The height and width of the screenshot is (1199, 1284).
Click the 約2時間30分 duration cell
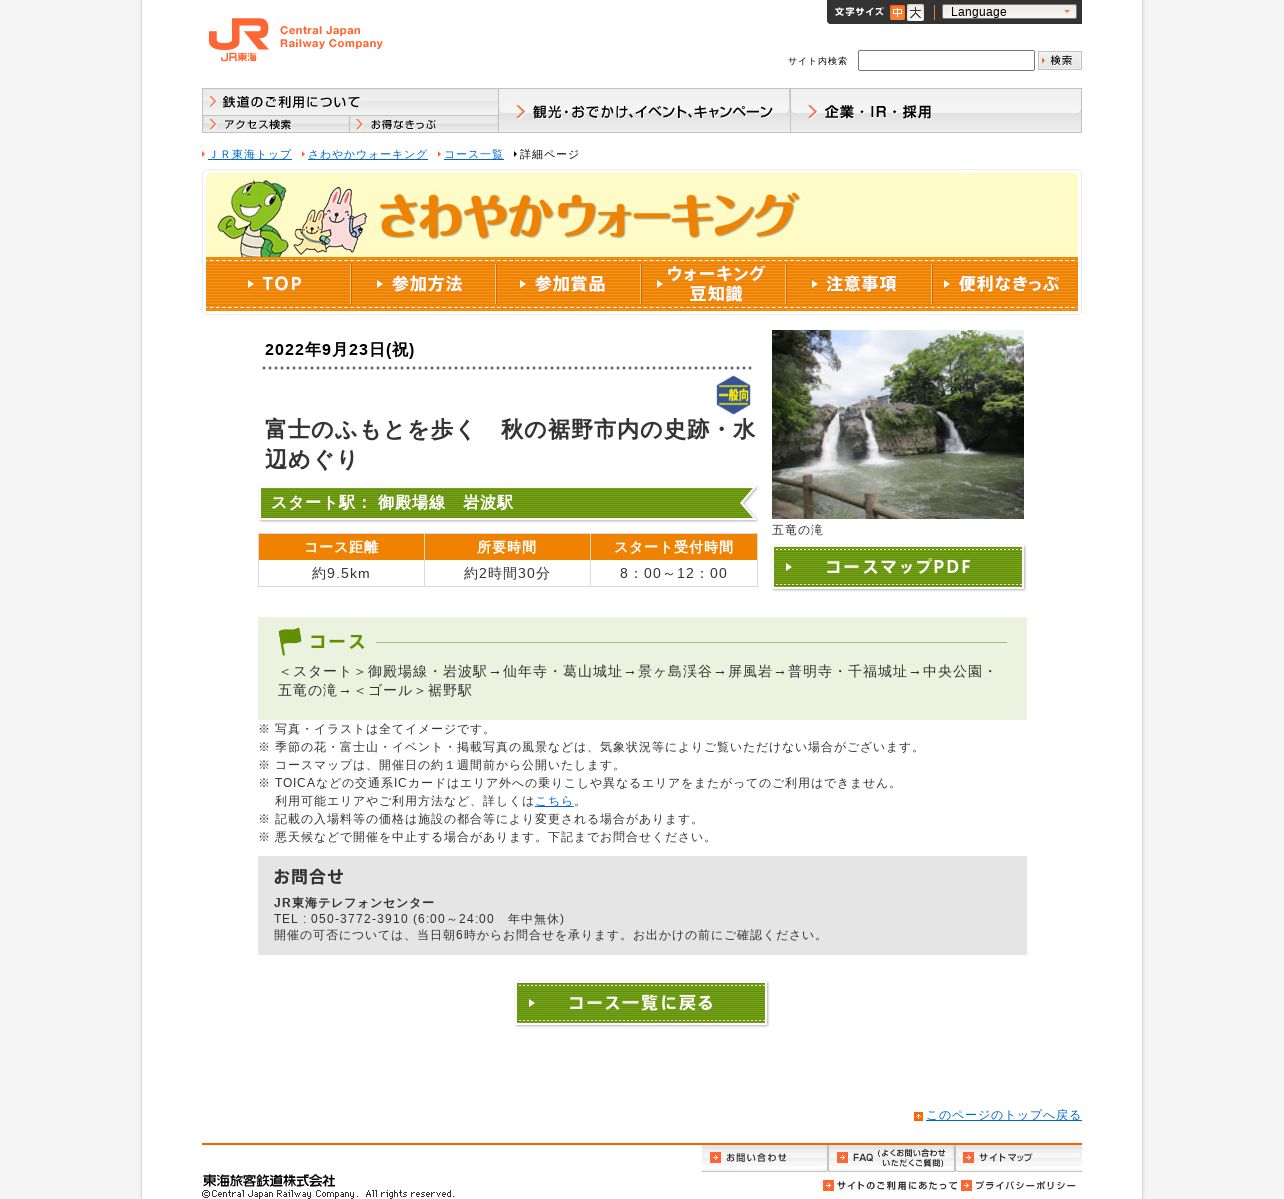[x=507, y=573]
